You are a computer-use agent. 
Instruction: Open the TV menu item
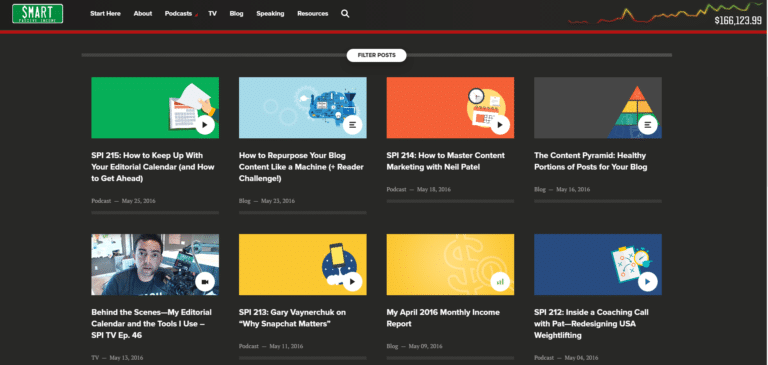[x=212, y=14]
